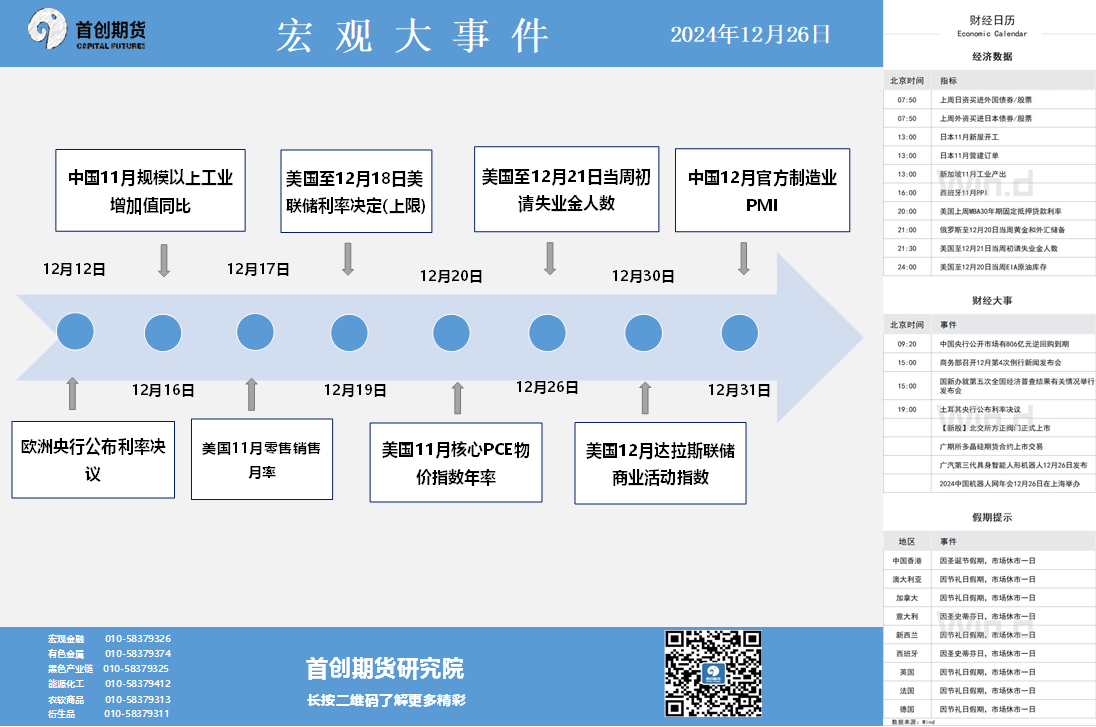Select the timeline circle for 12月12日
This screenshot has height=727, width=1096.
75,331
